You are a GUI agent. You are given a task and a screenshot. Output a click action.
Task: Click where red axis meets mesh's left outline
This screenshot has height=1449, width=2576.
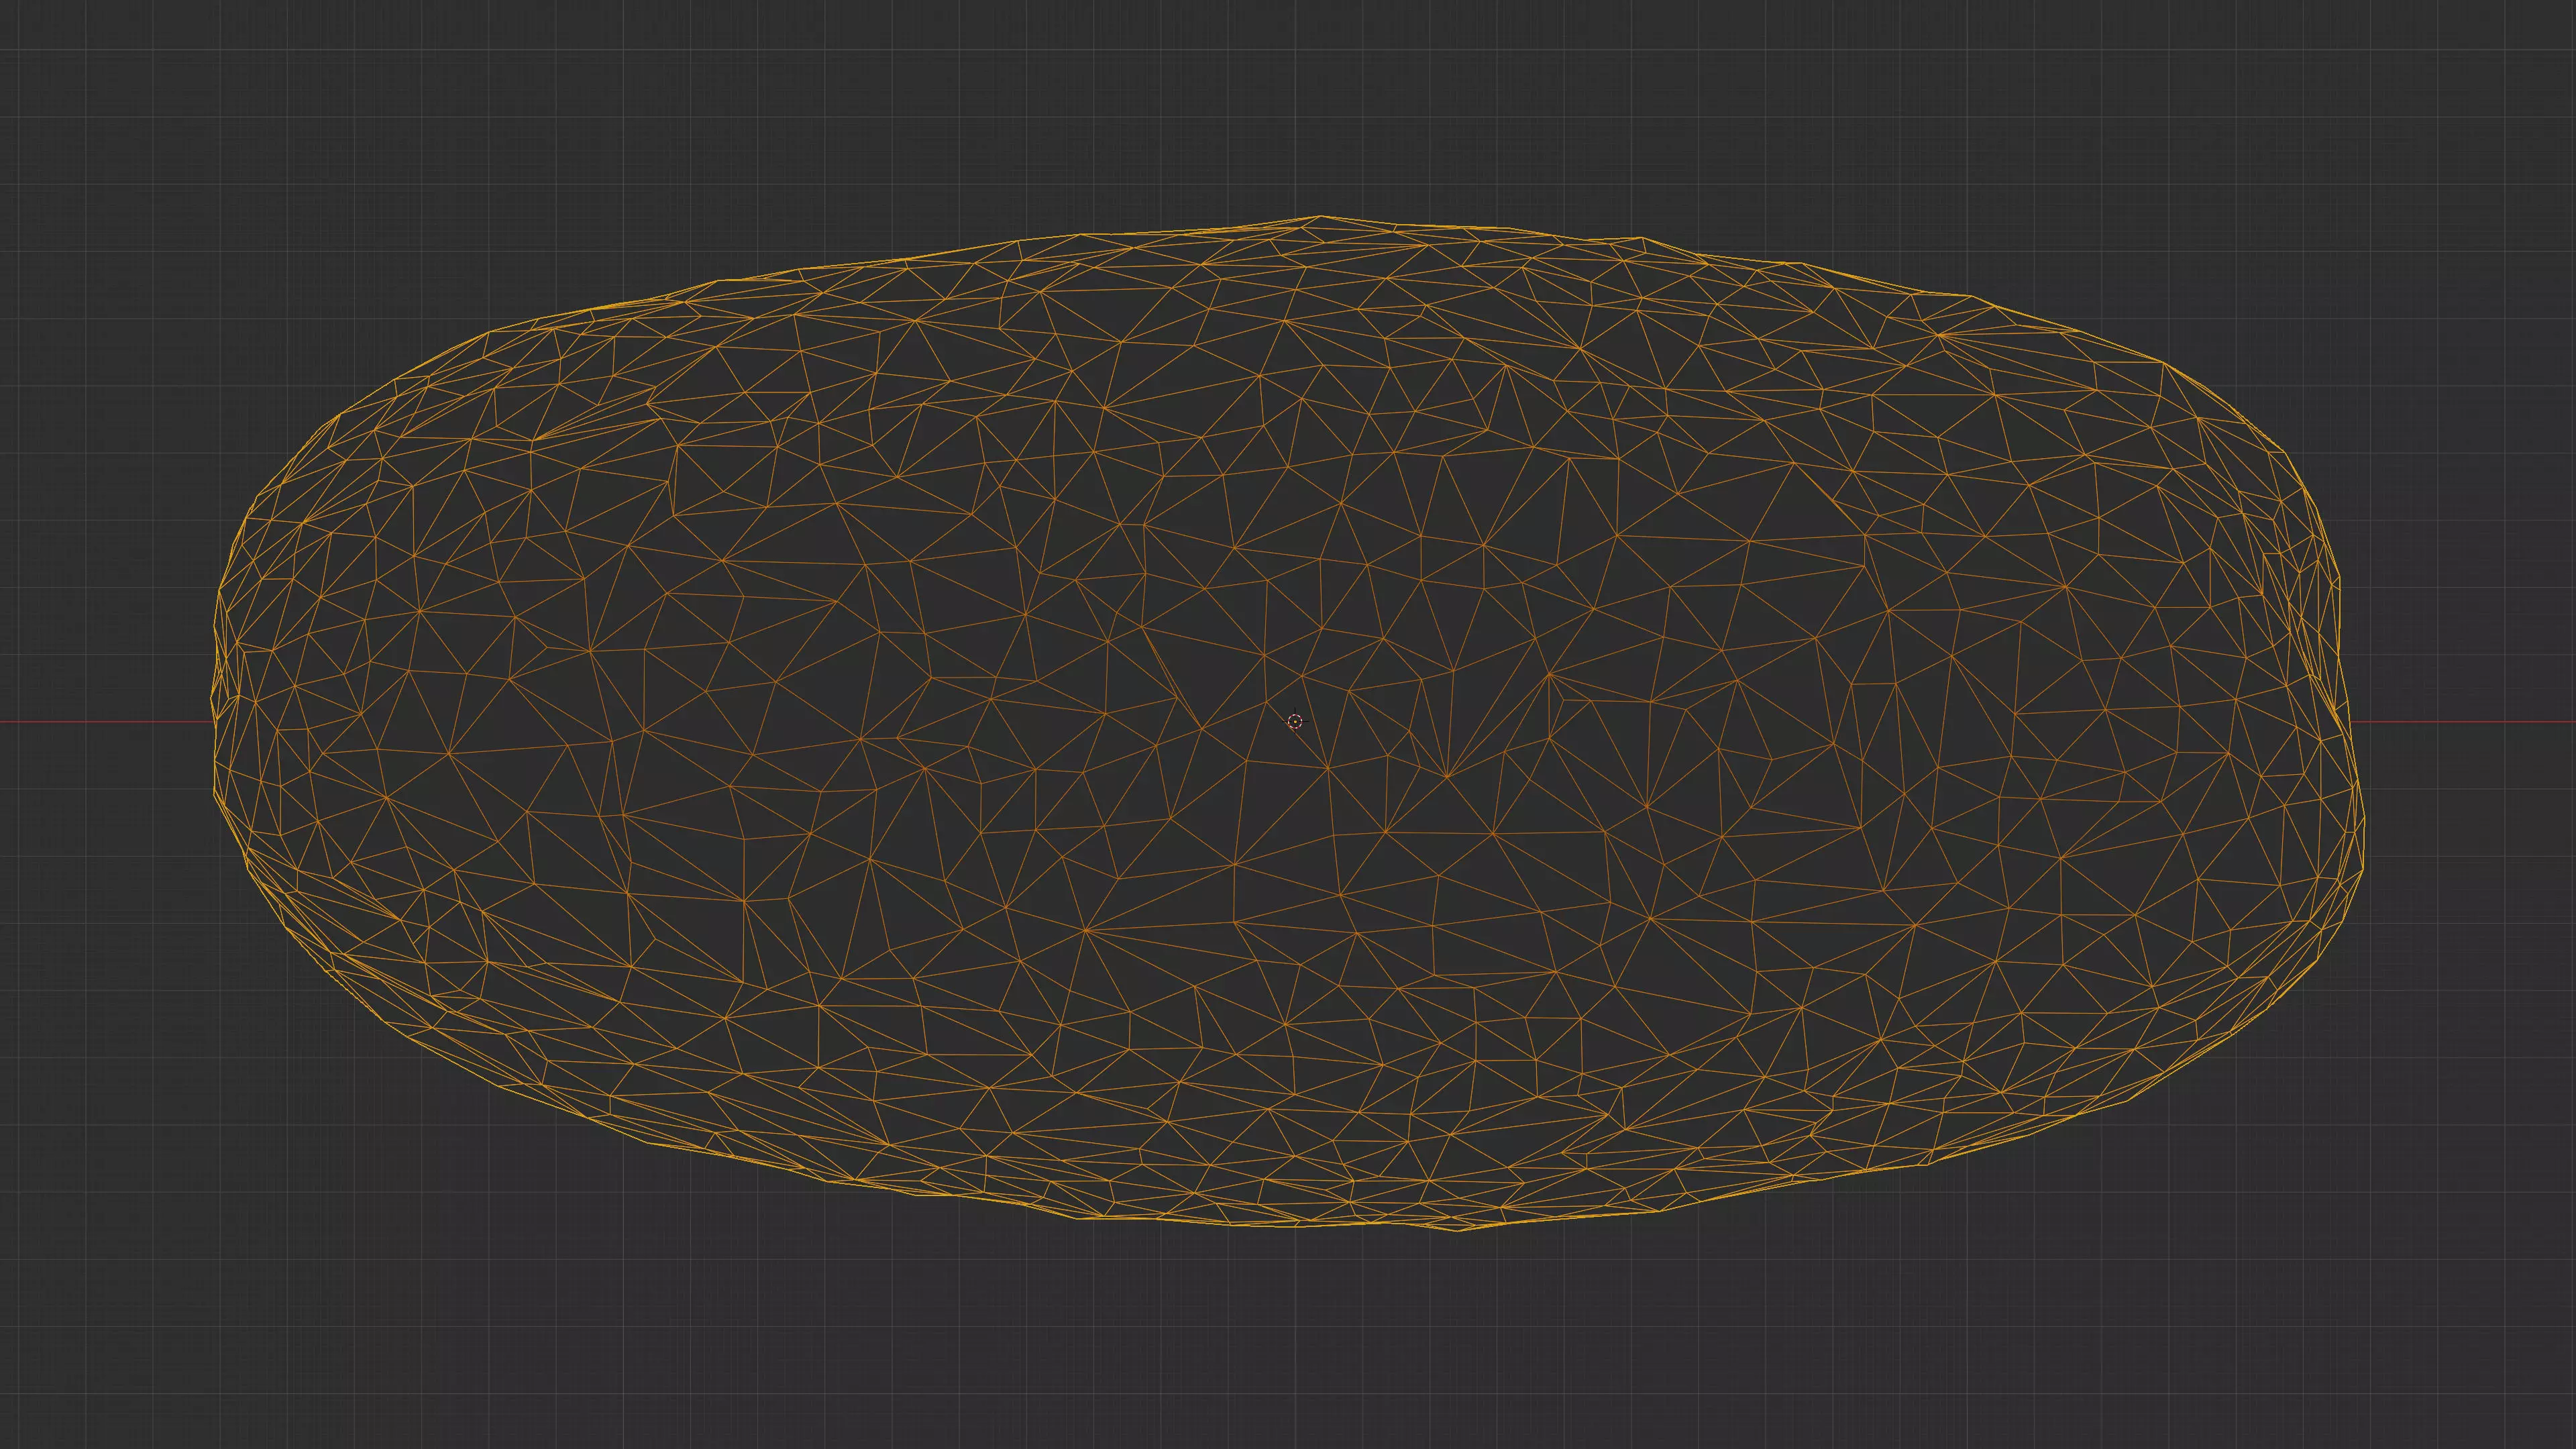215,721
